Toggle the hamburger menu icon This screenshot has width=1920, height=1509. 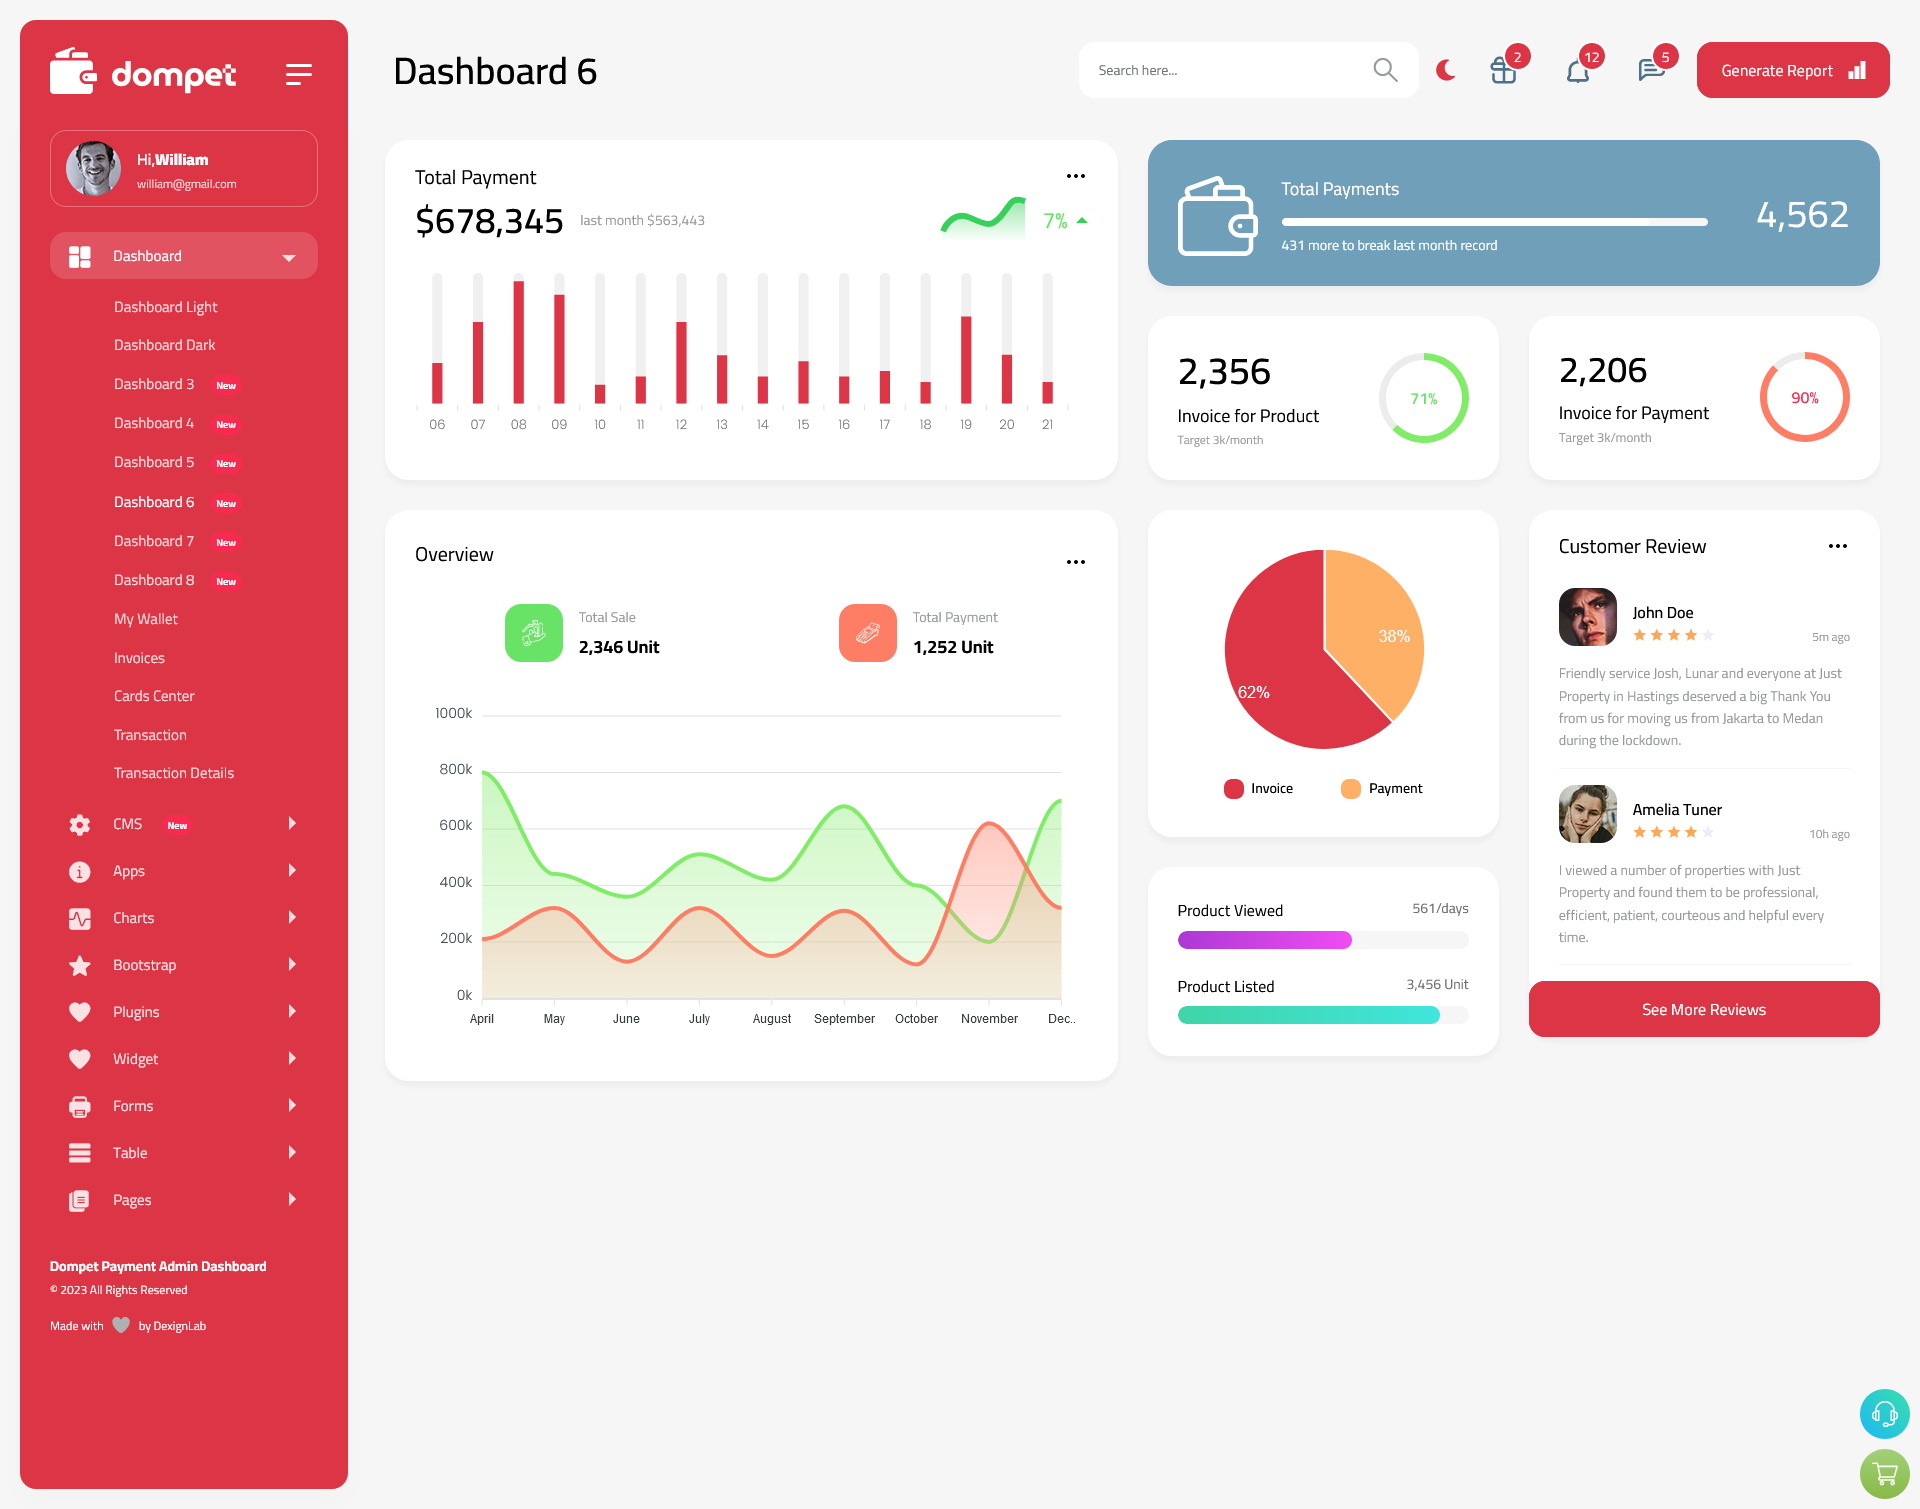[x=299, y=72]
